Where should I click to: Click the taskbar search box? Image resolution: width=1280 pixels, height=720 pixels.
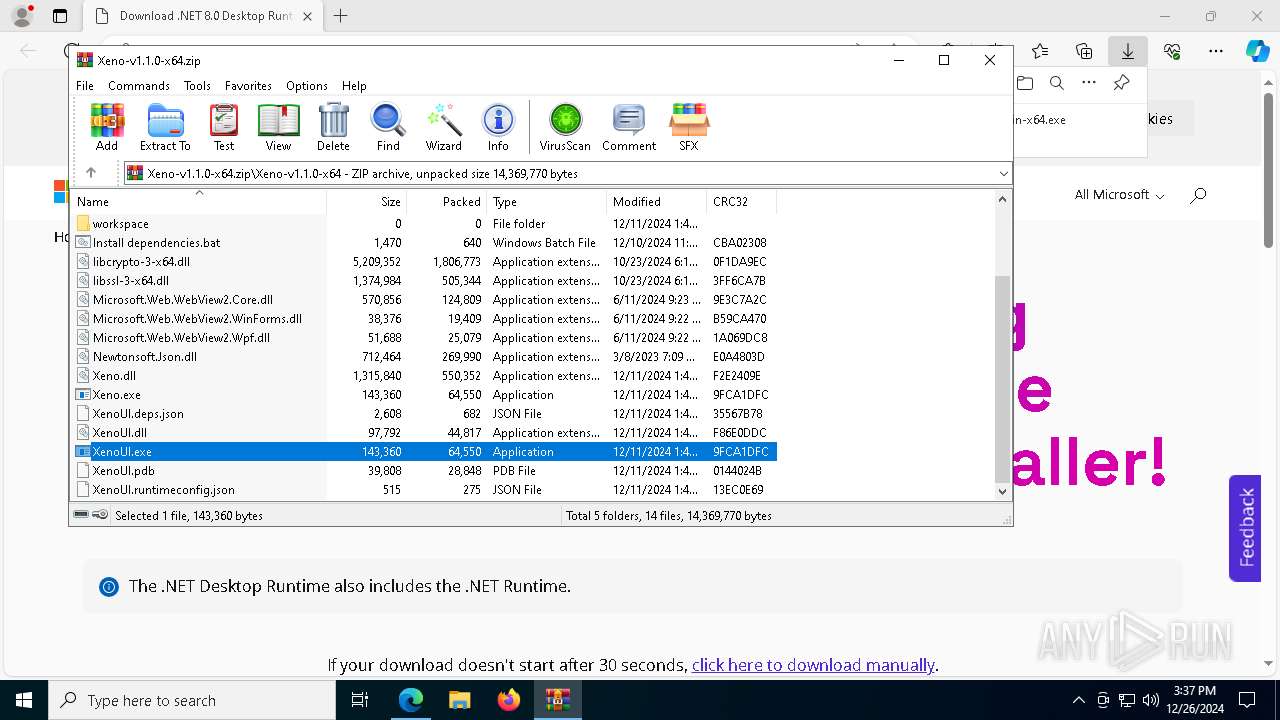point(192,700)
